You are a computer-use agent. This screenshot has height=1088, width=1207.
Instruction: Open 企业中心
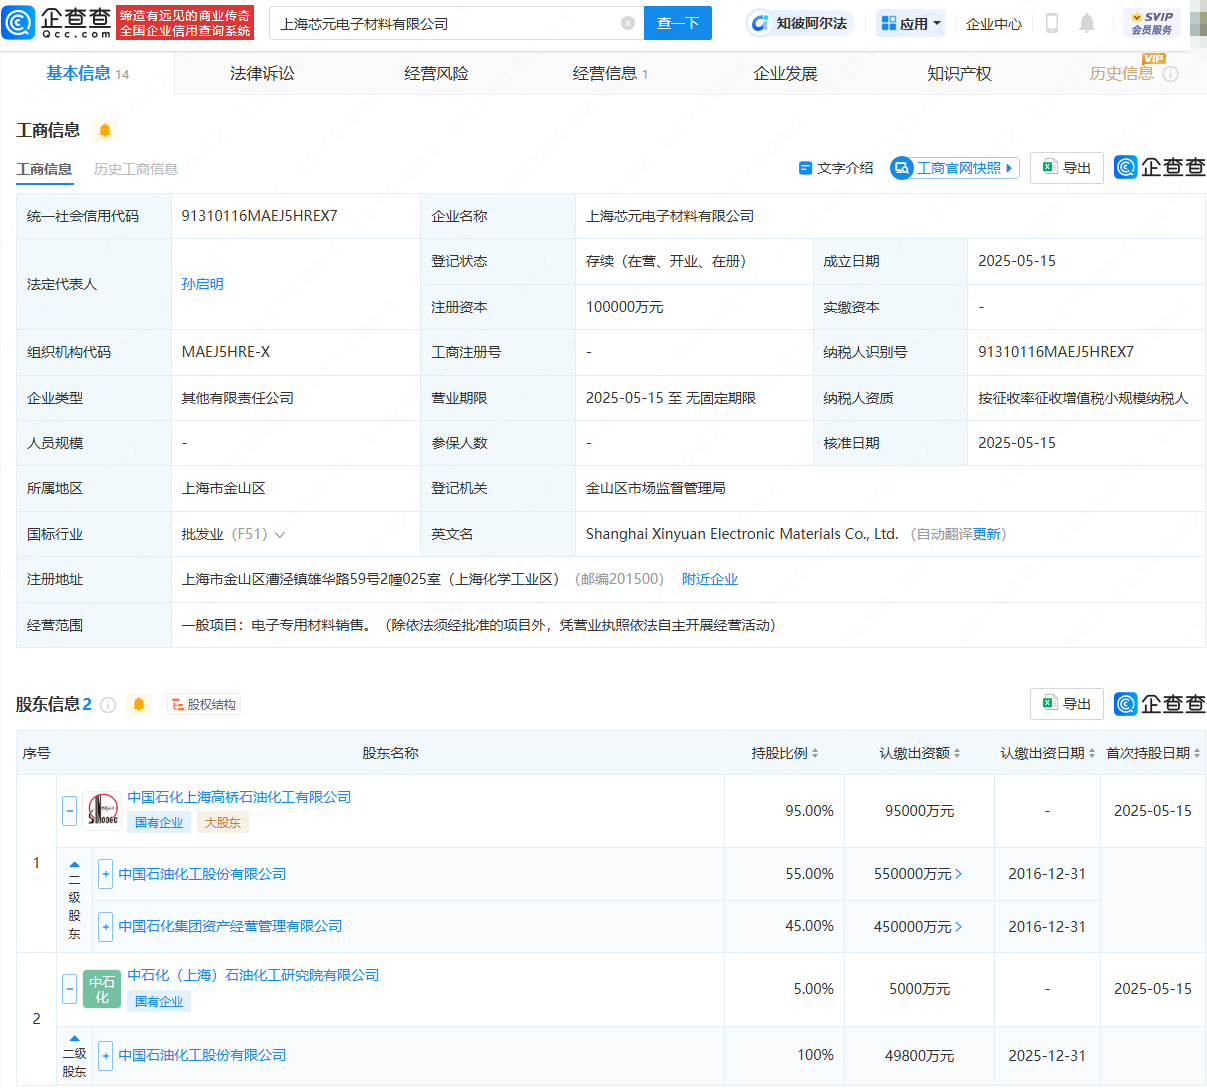click(994, 23)
